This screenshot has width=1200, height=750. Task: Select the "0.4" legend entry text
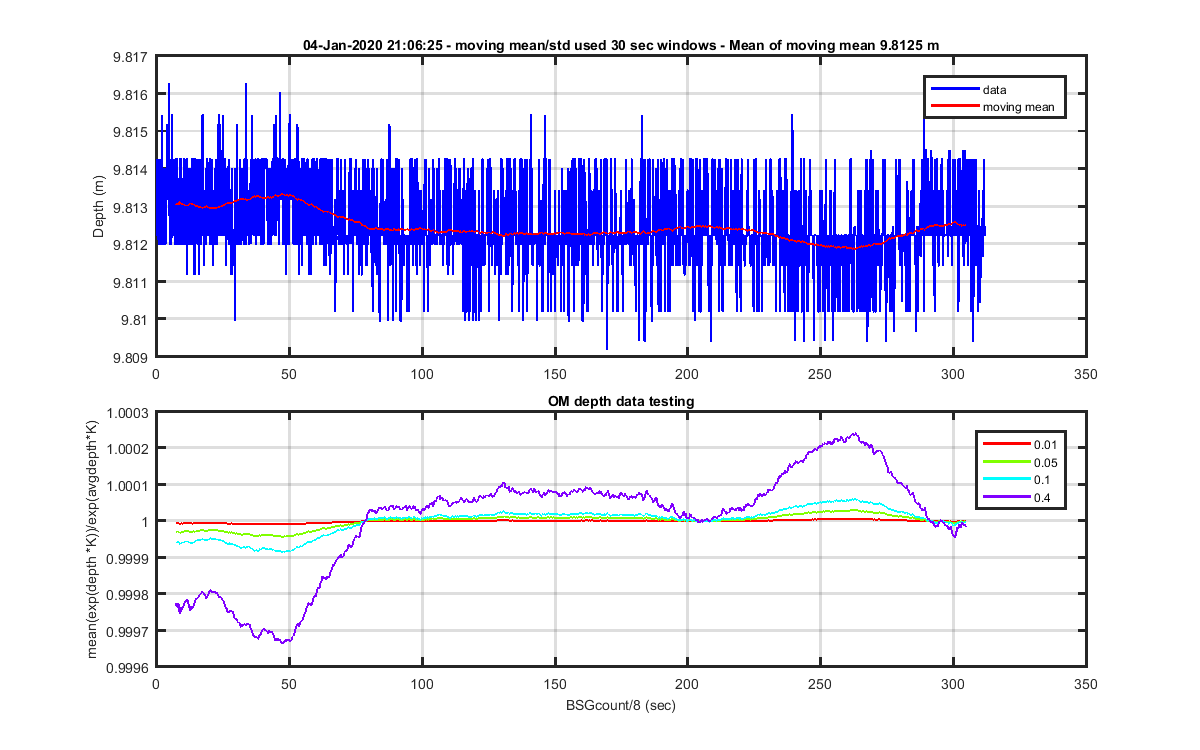pyautogui.click(x=1042, y=496)
